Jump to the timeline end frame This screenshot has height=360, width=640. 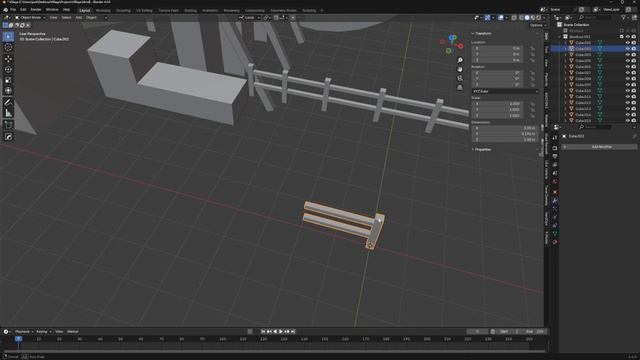293,332
